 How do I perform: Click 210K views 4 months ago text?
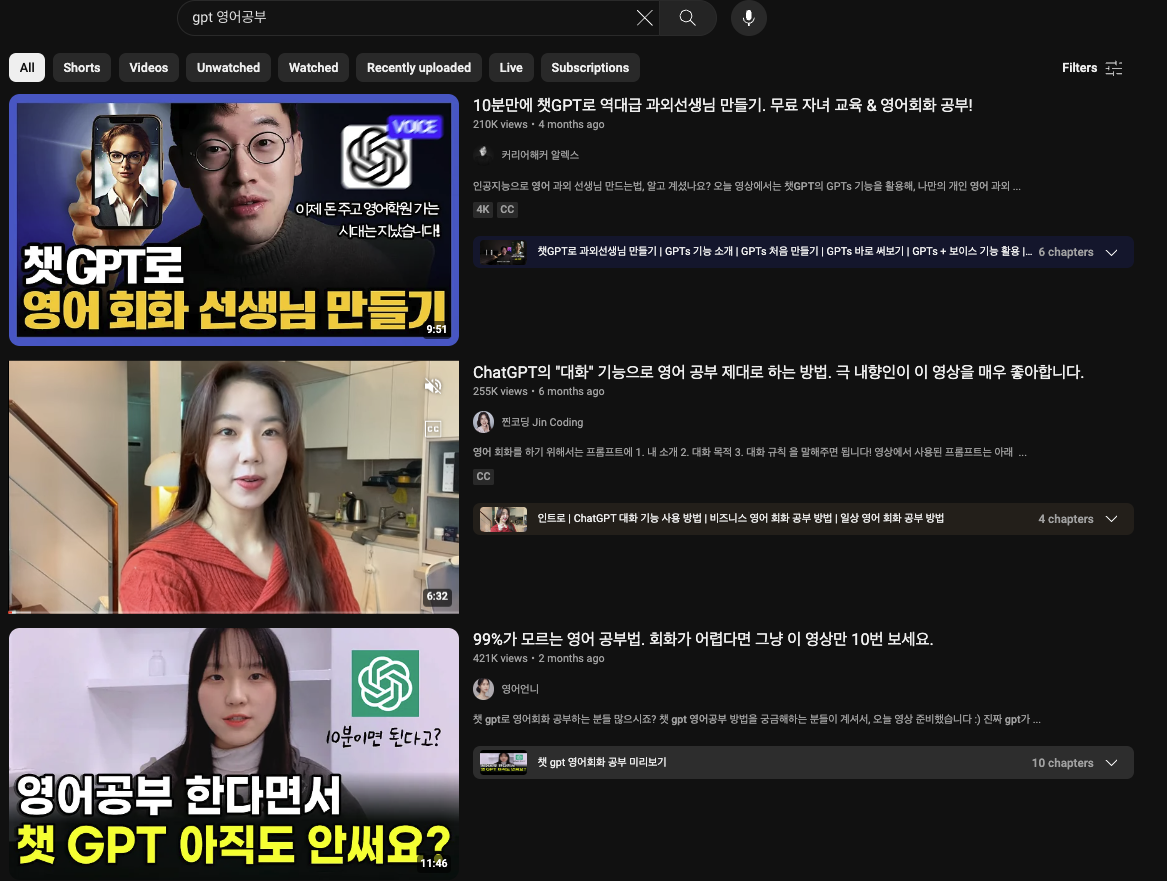(538, 124)
